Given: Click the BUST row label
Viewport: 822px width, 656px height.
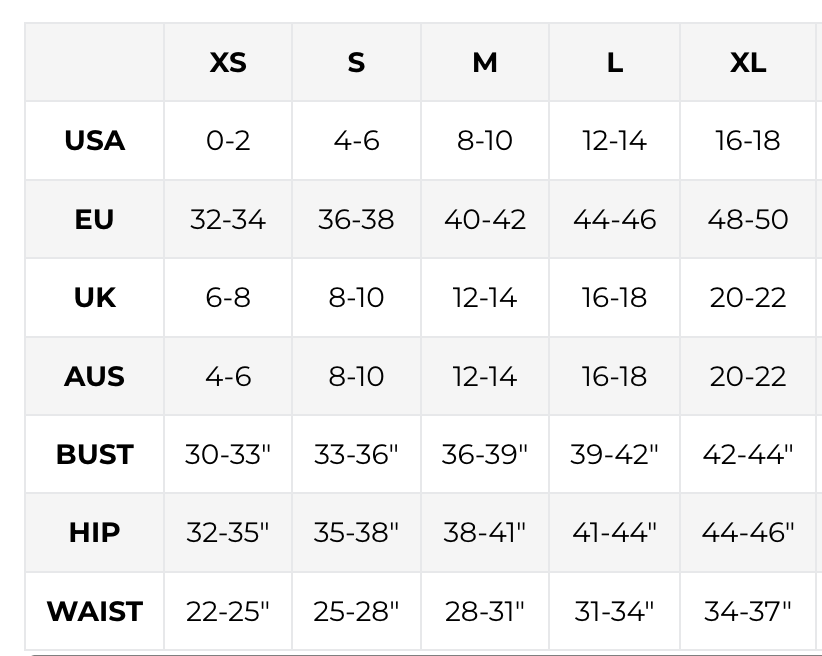Looking at the screenshot, I should pyautogui.click(x=95, y=454).
